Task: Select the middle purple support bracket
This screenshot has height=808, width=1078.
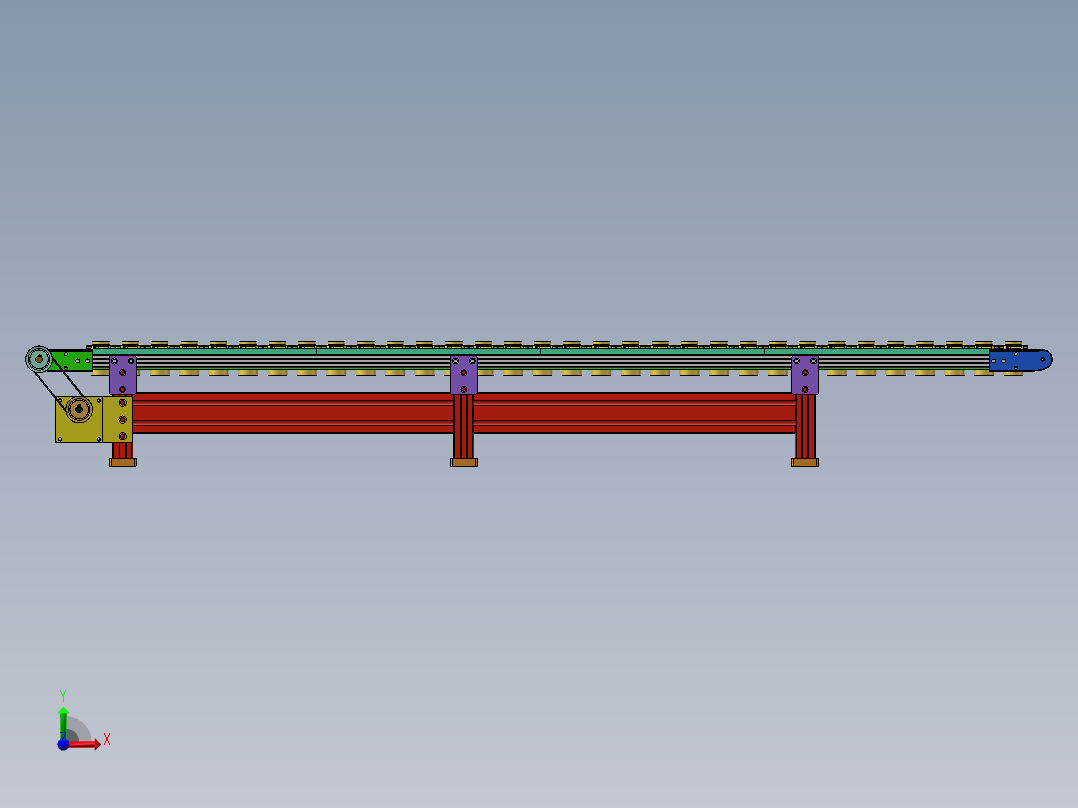Action: coord(463,375)
